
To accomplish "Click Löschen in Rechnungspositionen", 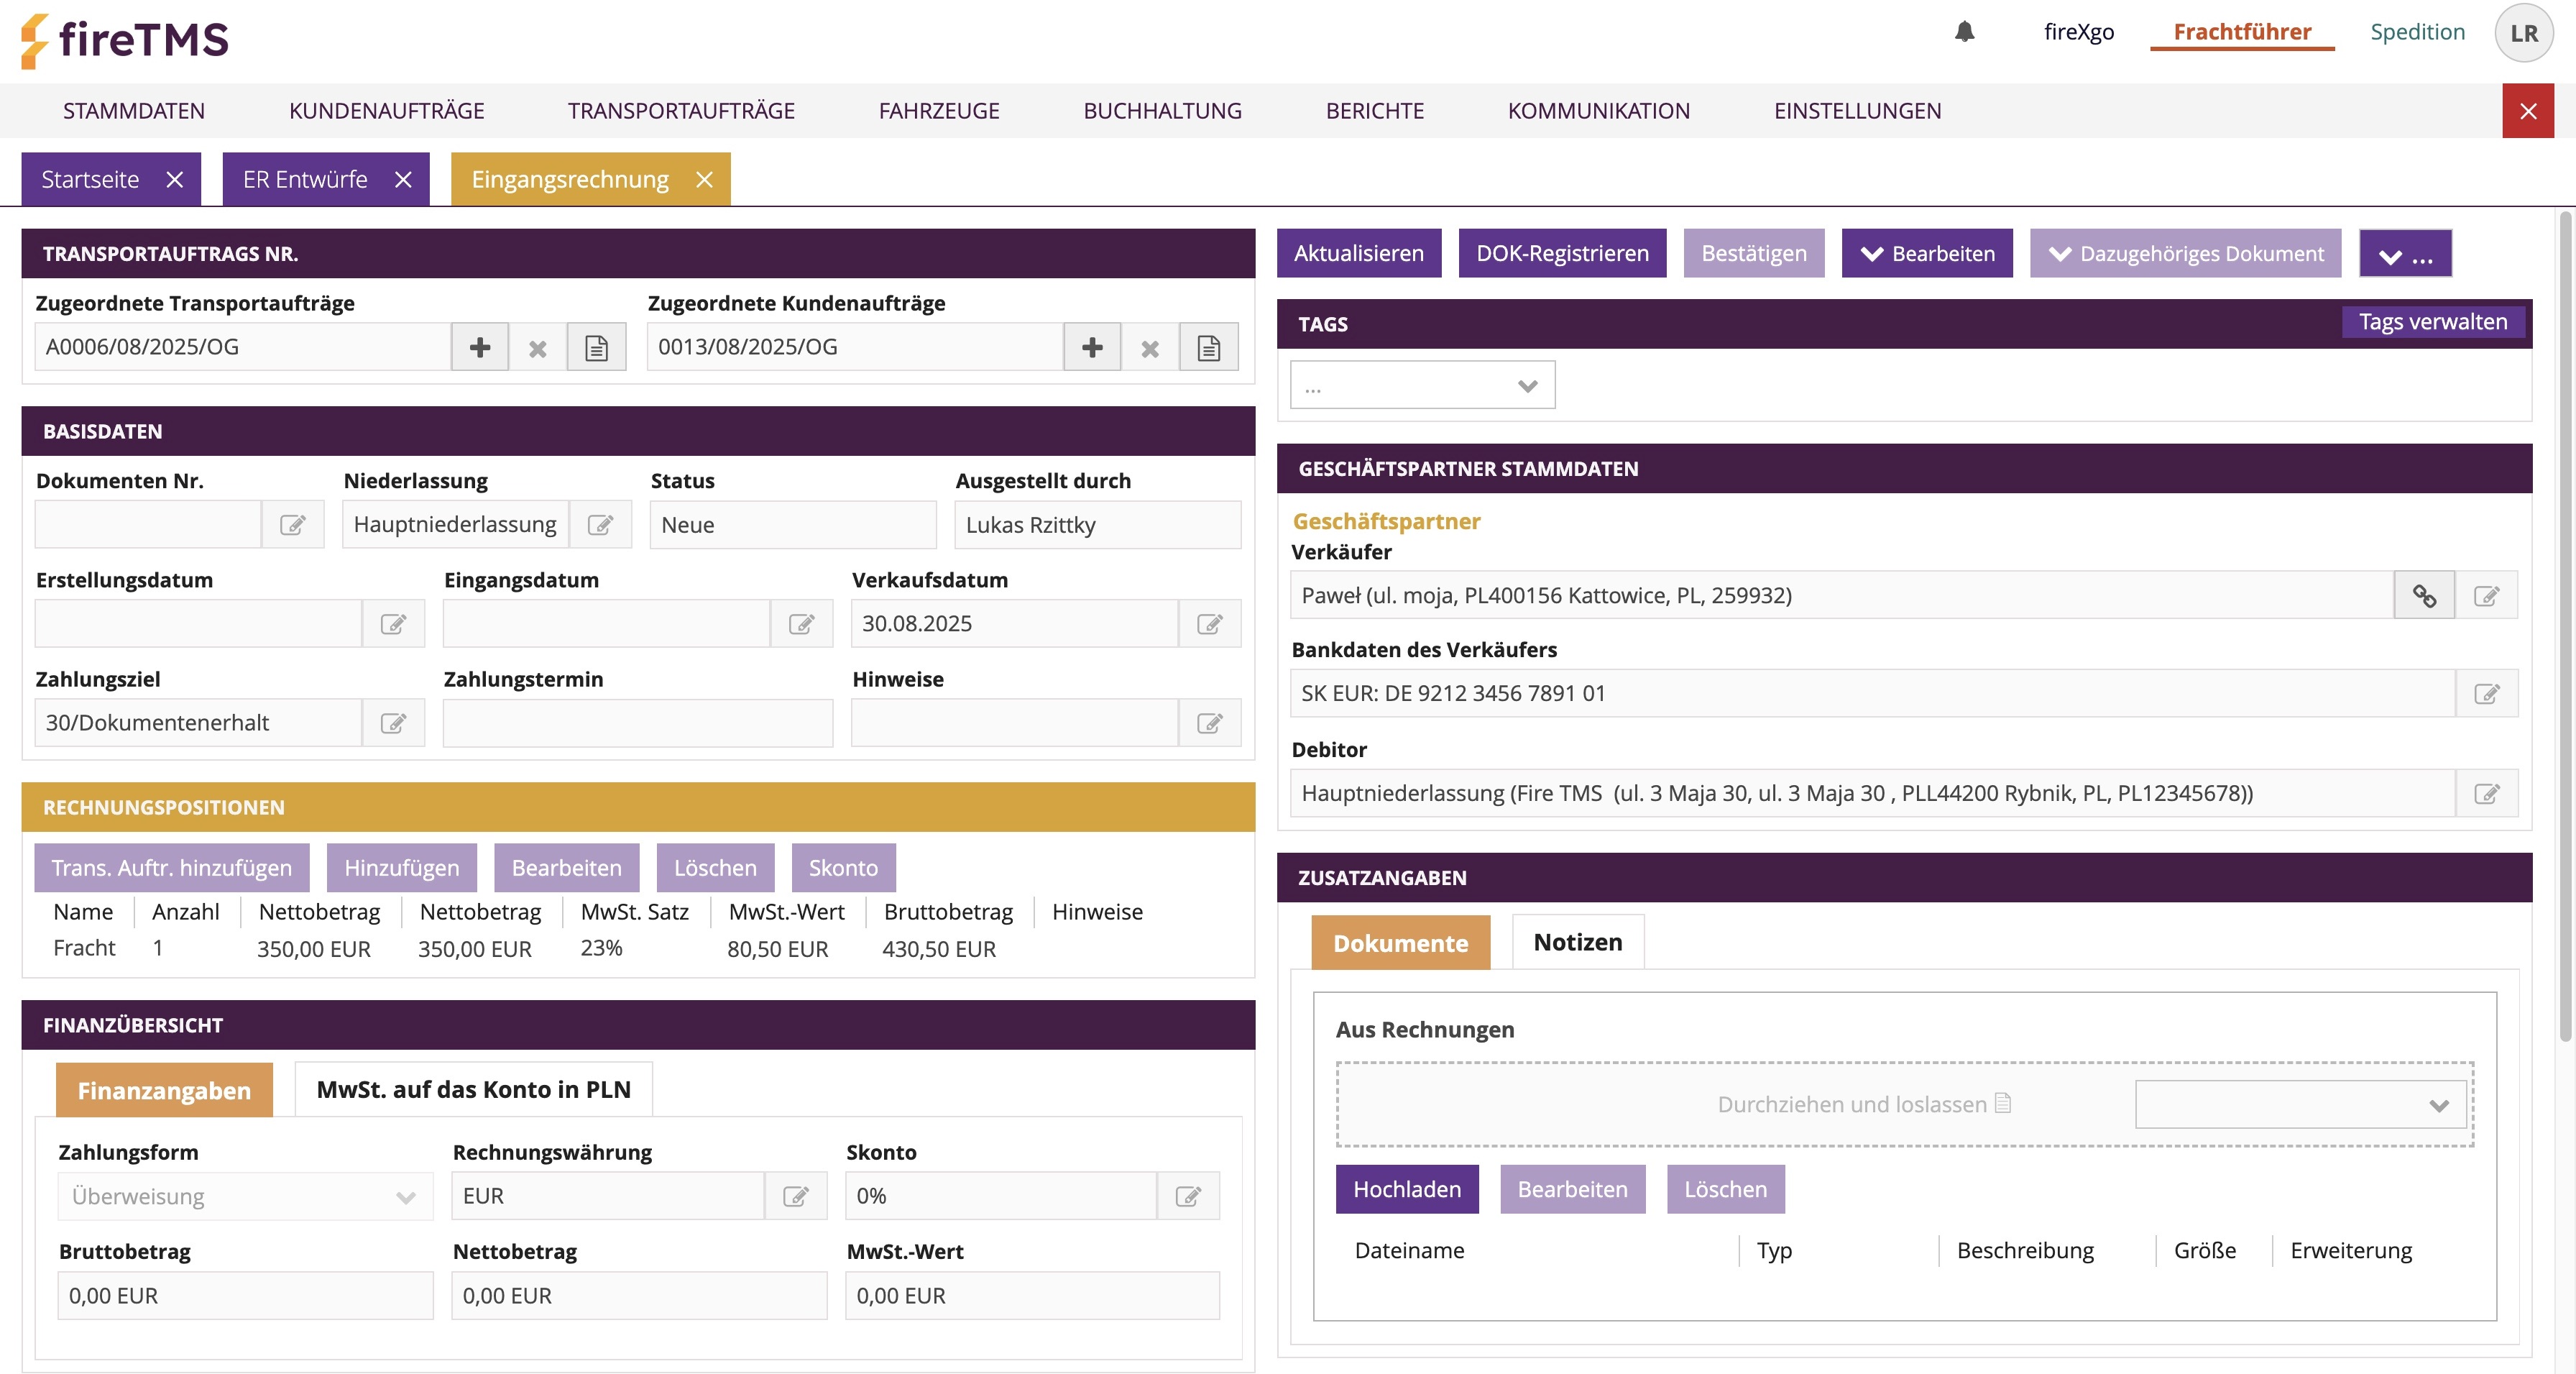I will coord(715,868).
